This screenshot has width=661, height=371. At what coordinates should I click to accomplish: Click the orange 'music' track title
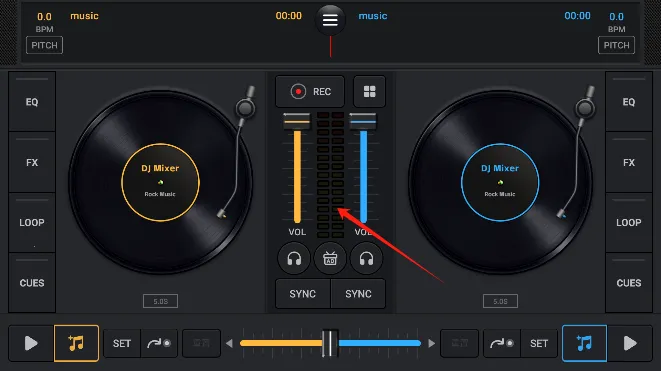(84, 16)
